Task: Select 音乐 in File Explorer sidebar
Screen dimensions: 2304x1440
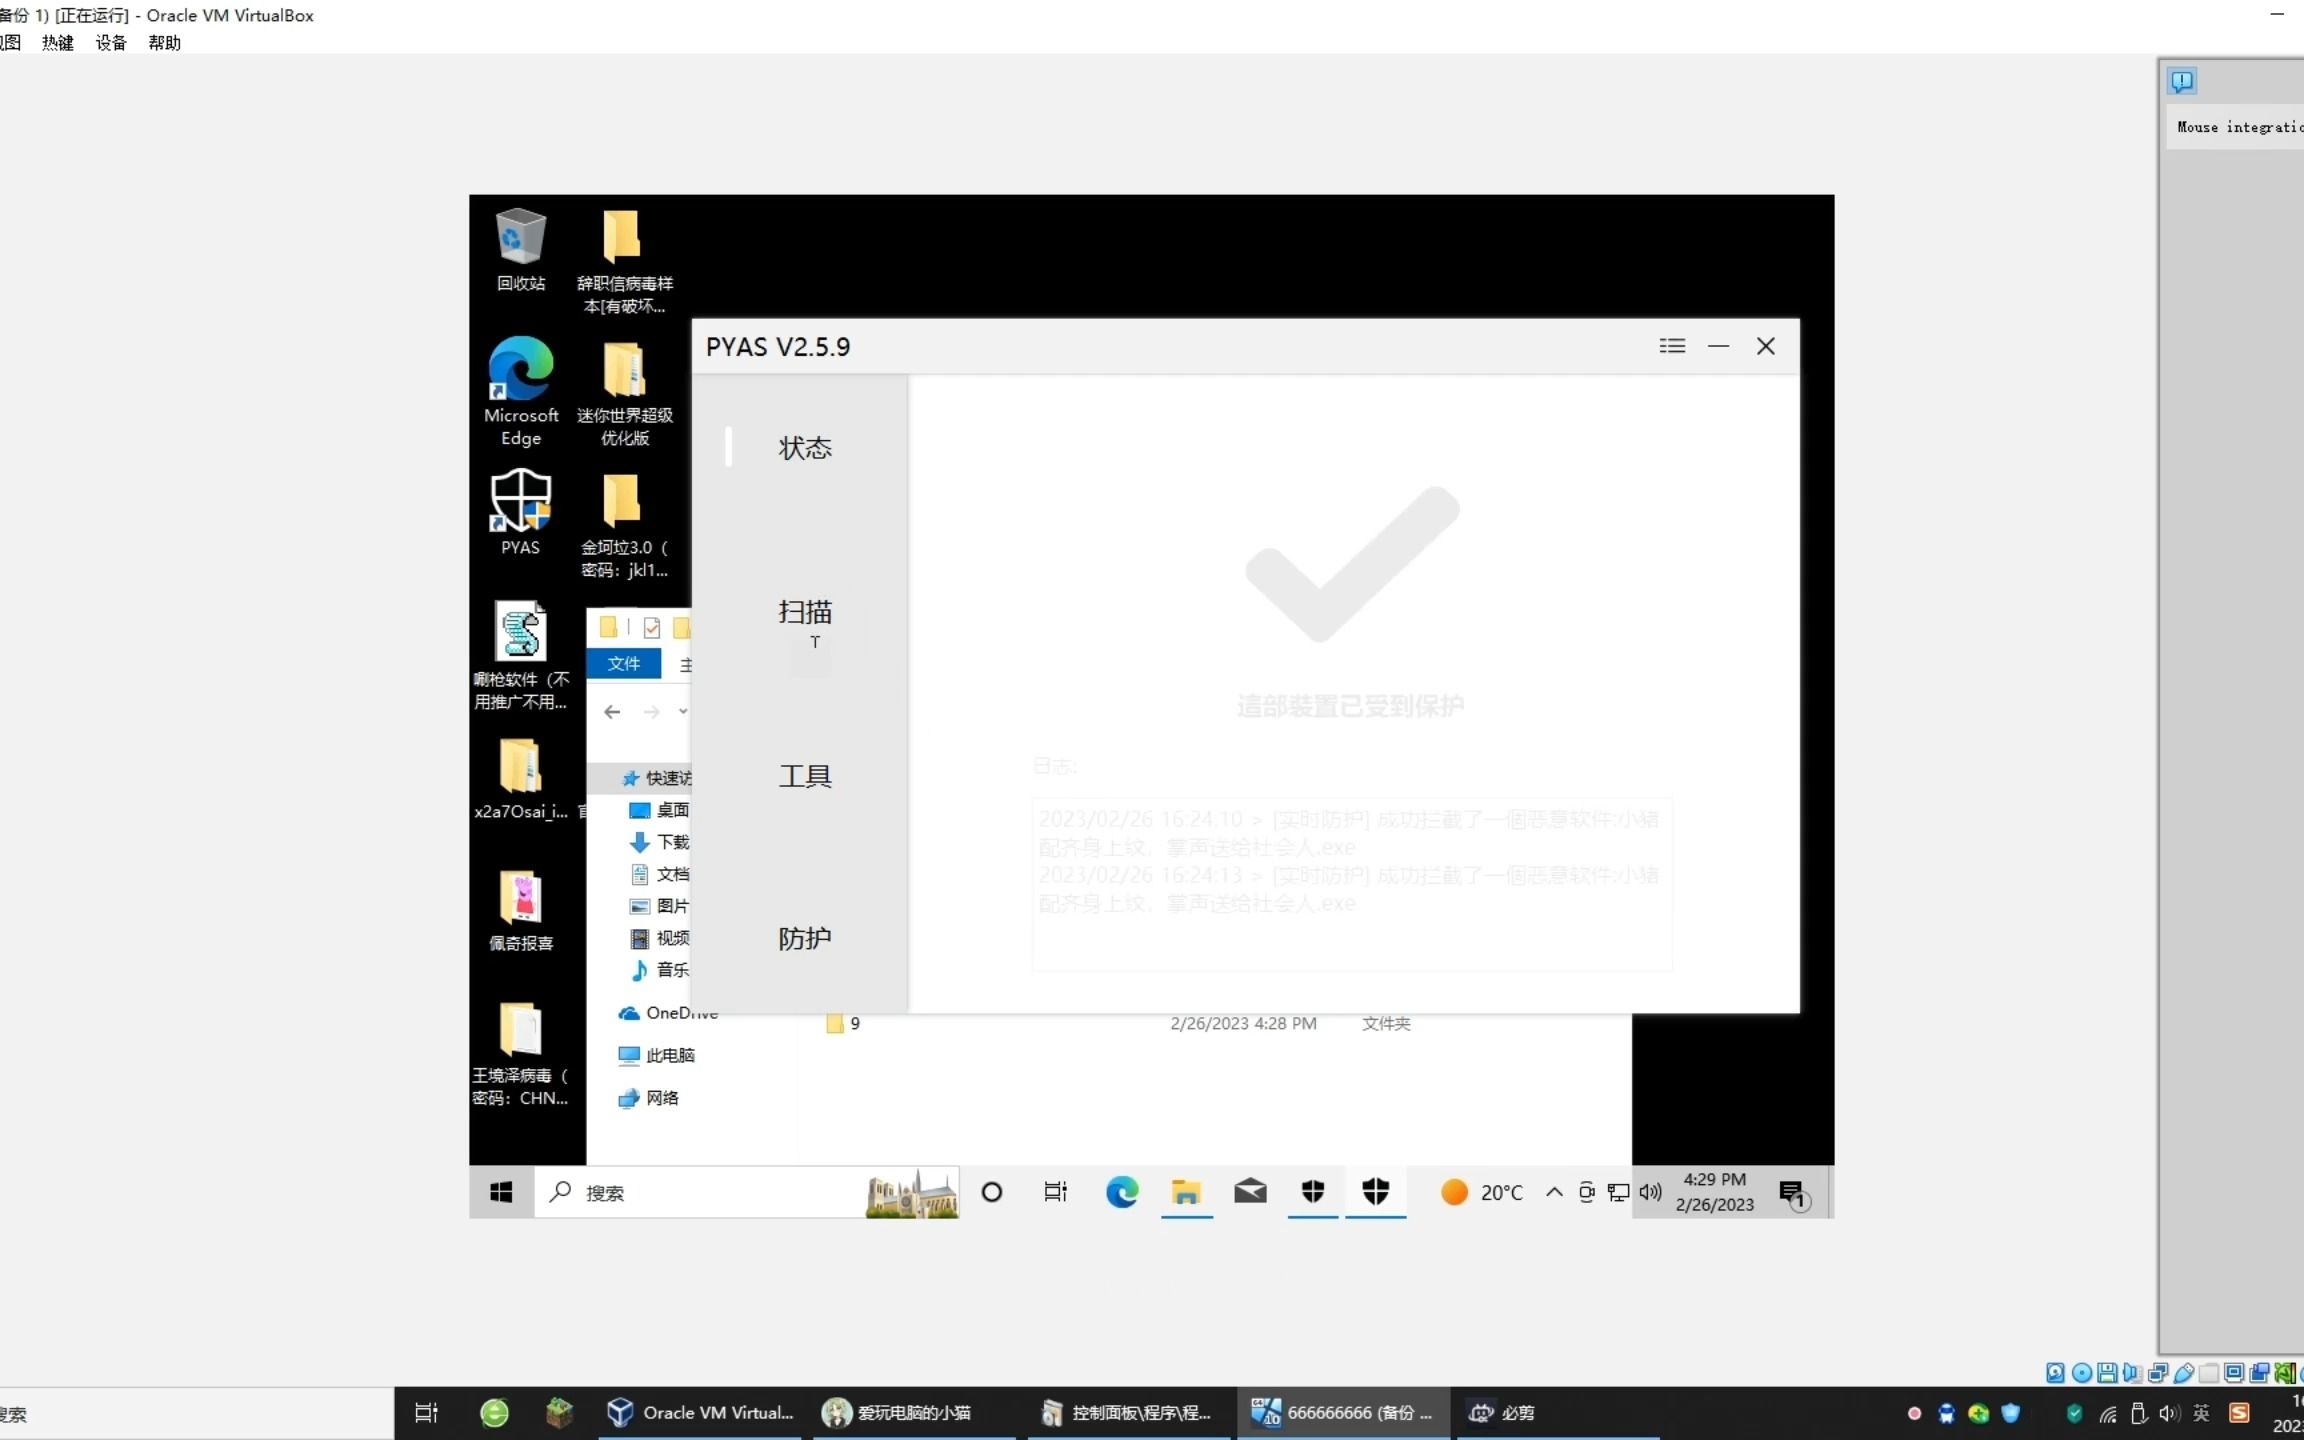Action: [659, 969]
